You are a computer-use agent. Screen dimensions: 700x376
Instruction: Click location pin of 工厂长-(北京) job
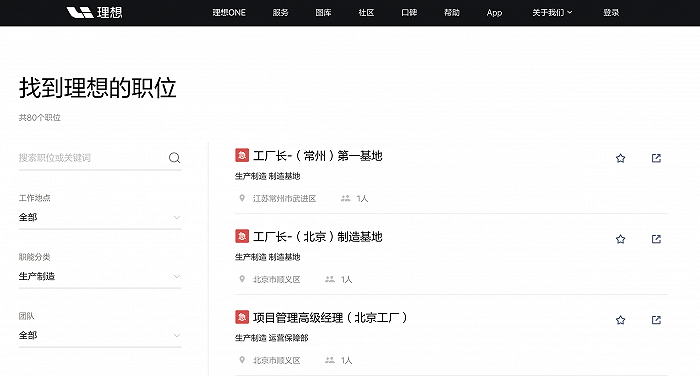coord(242,279)
